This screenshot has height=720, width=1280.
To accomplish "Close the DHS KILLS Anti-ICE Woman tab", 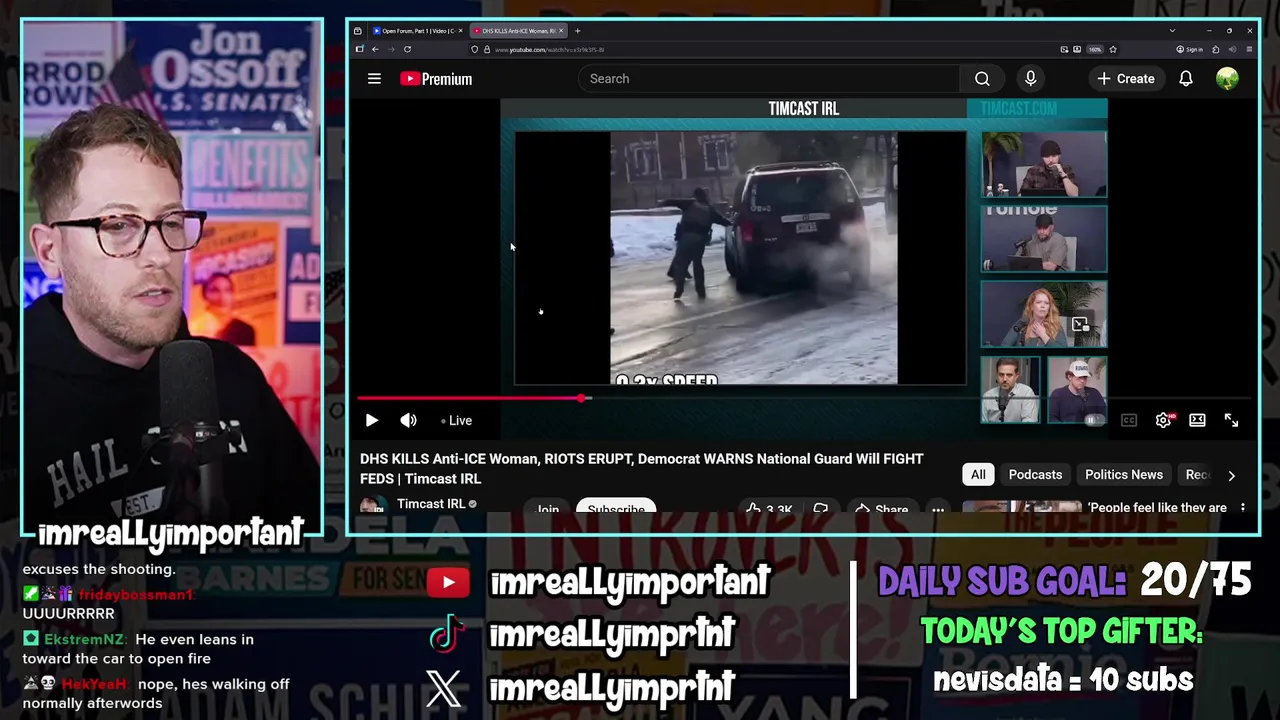I will pyautogui.click(x=562, y=31).
